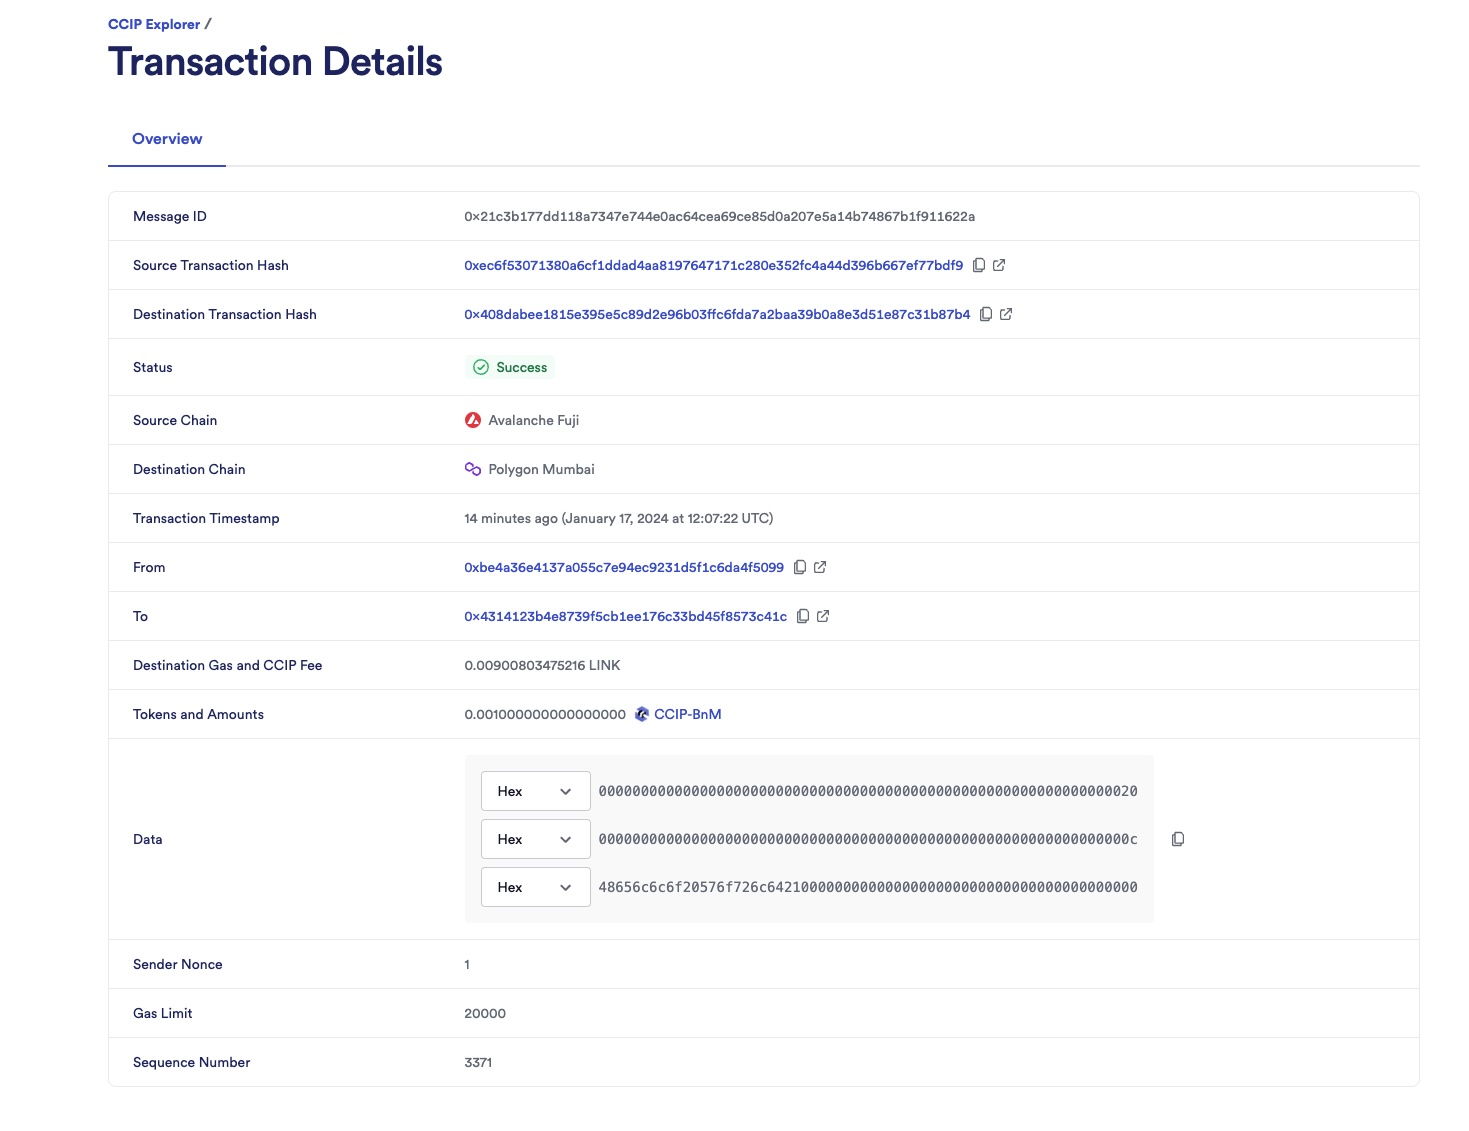Click the Polygon Mumbai chain logo
Viewport: 1469px width, 1131px height.
click(473, 469)
